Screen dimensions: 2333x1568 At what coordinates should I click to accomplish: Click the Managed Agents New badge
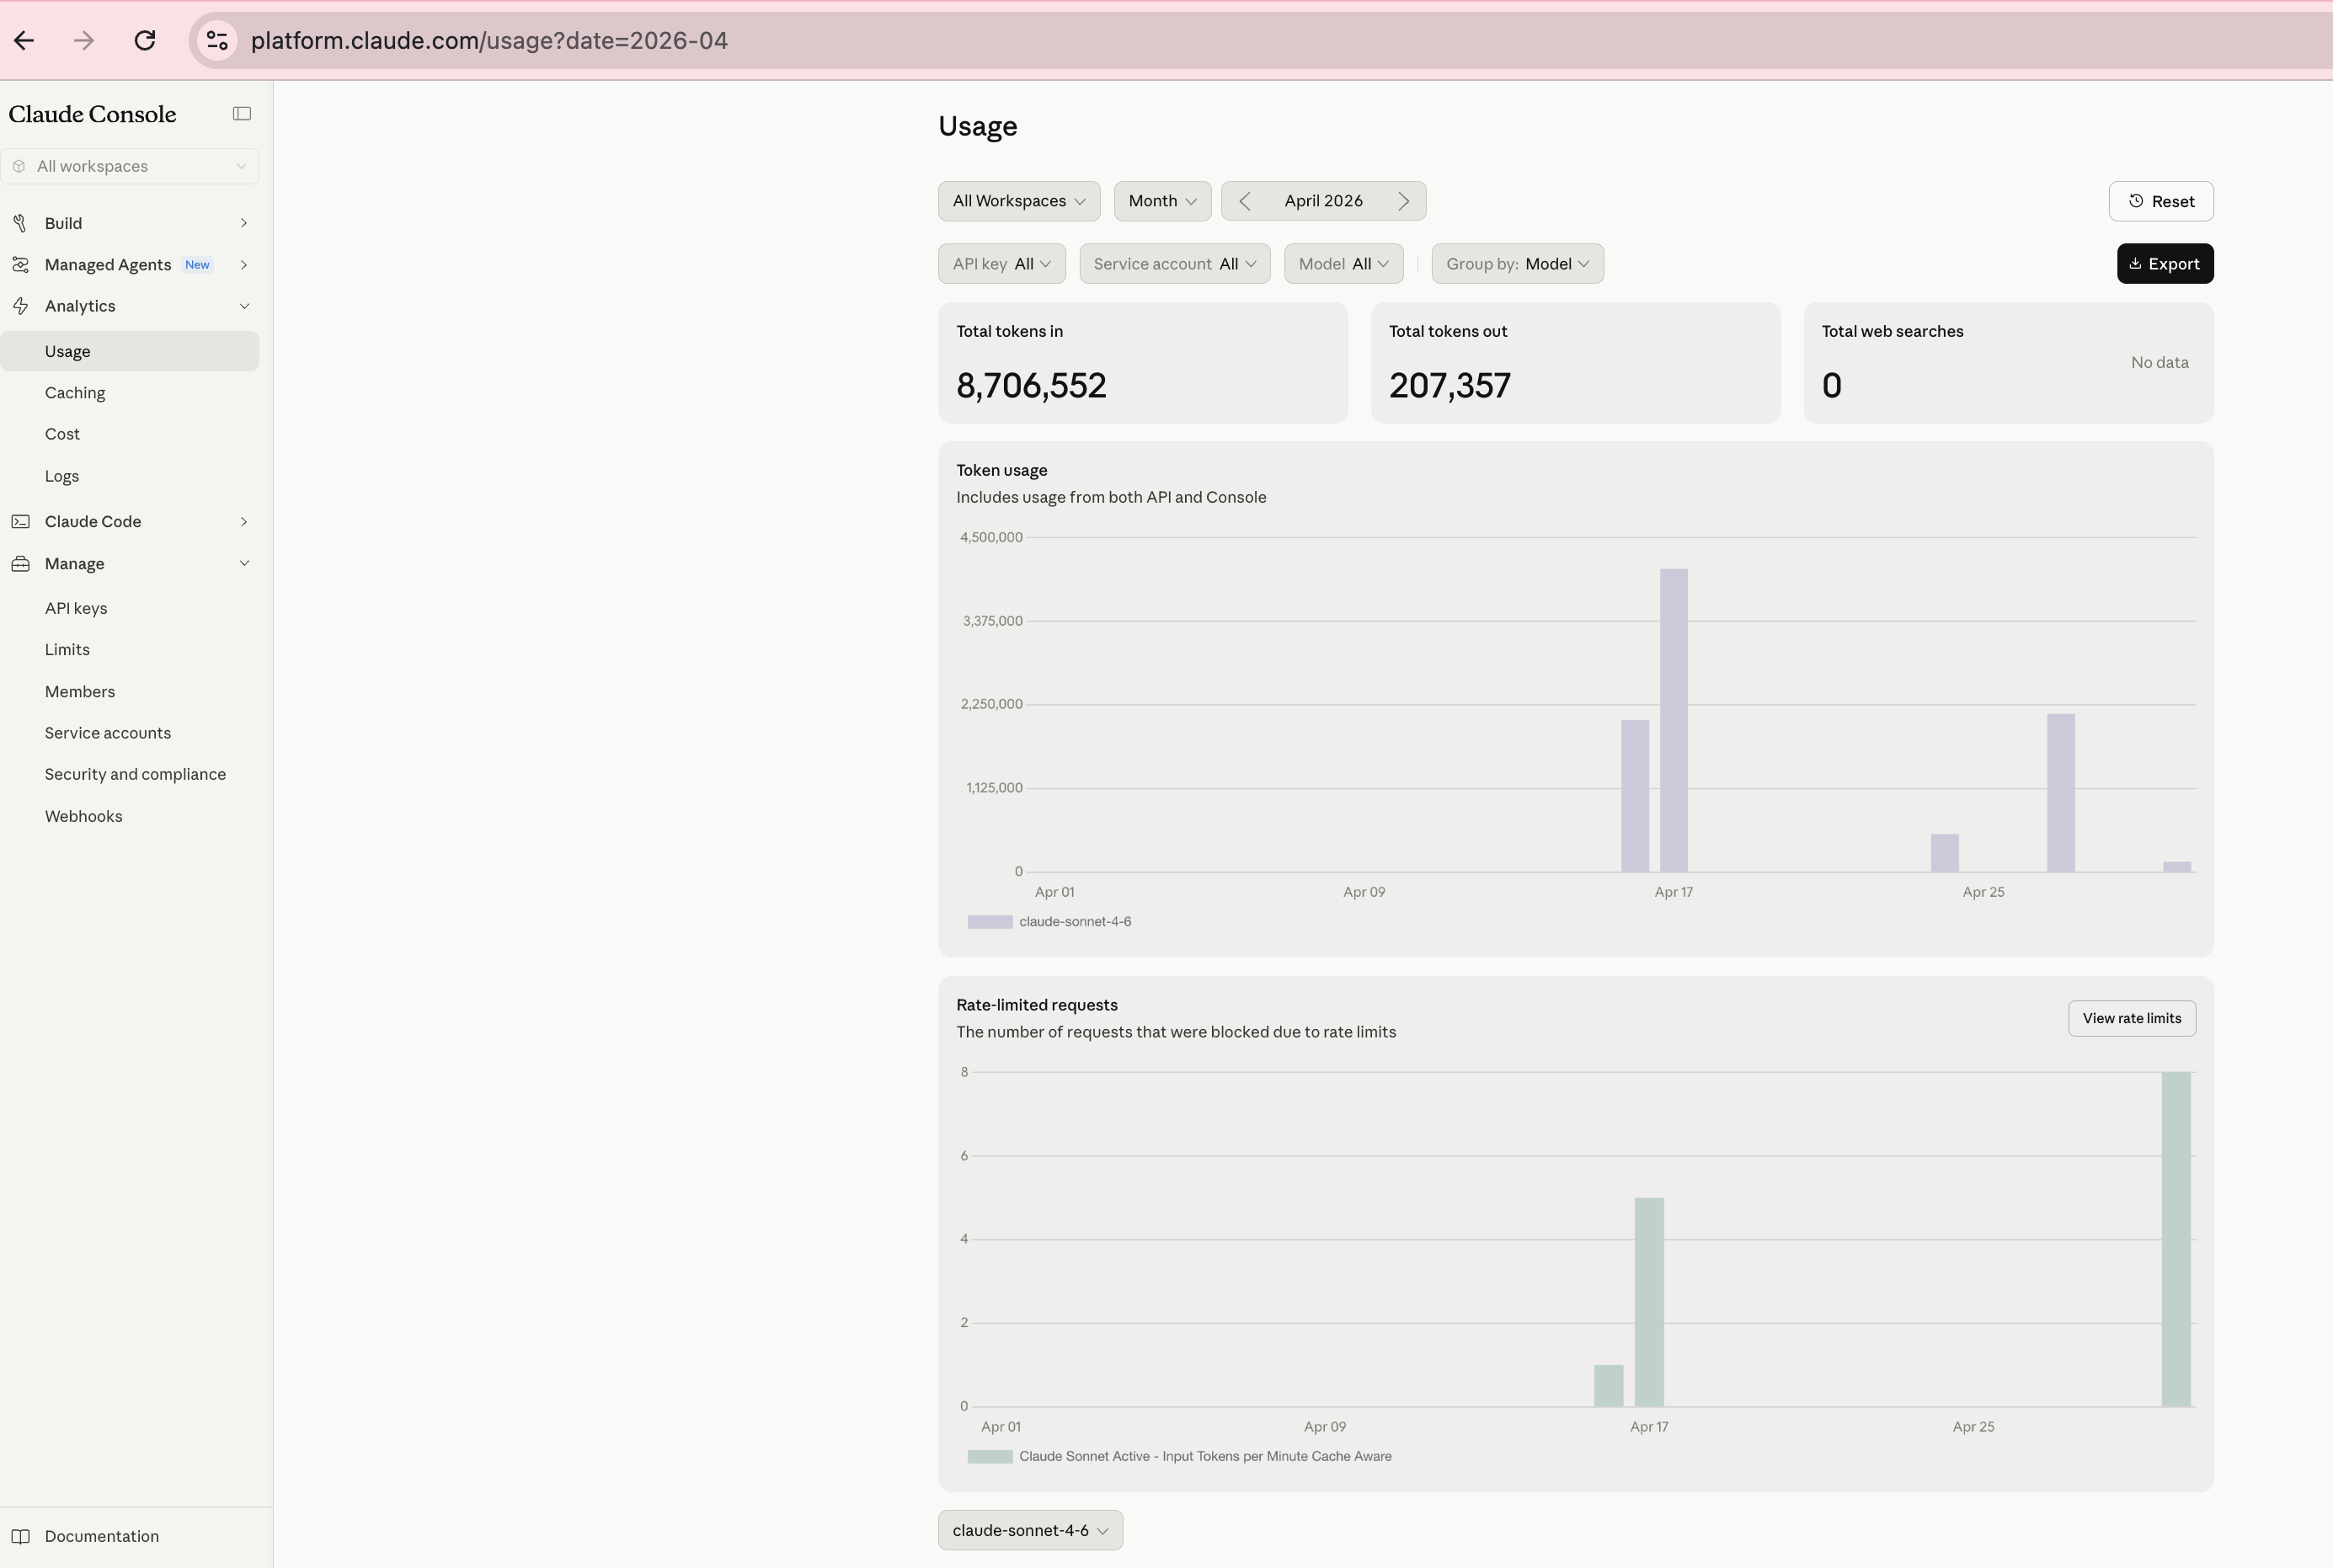[x=197, y=265]
